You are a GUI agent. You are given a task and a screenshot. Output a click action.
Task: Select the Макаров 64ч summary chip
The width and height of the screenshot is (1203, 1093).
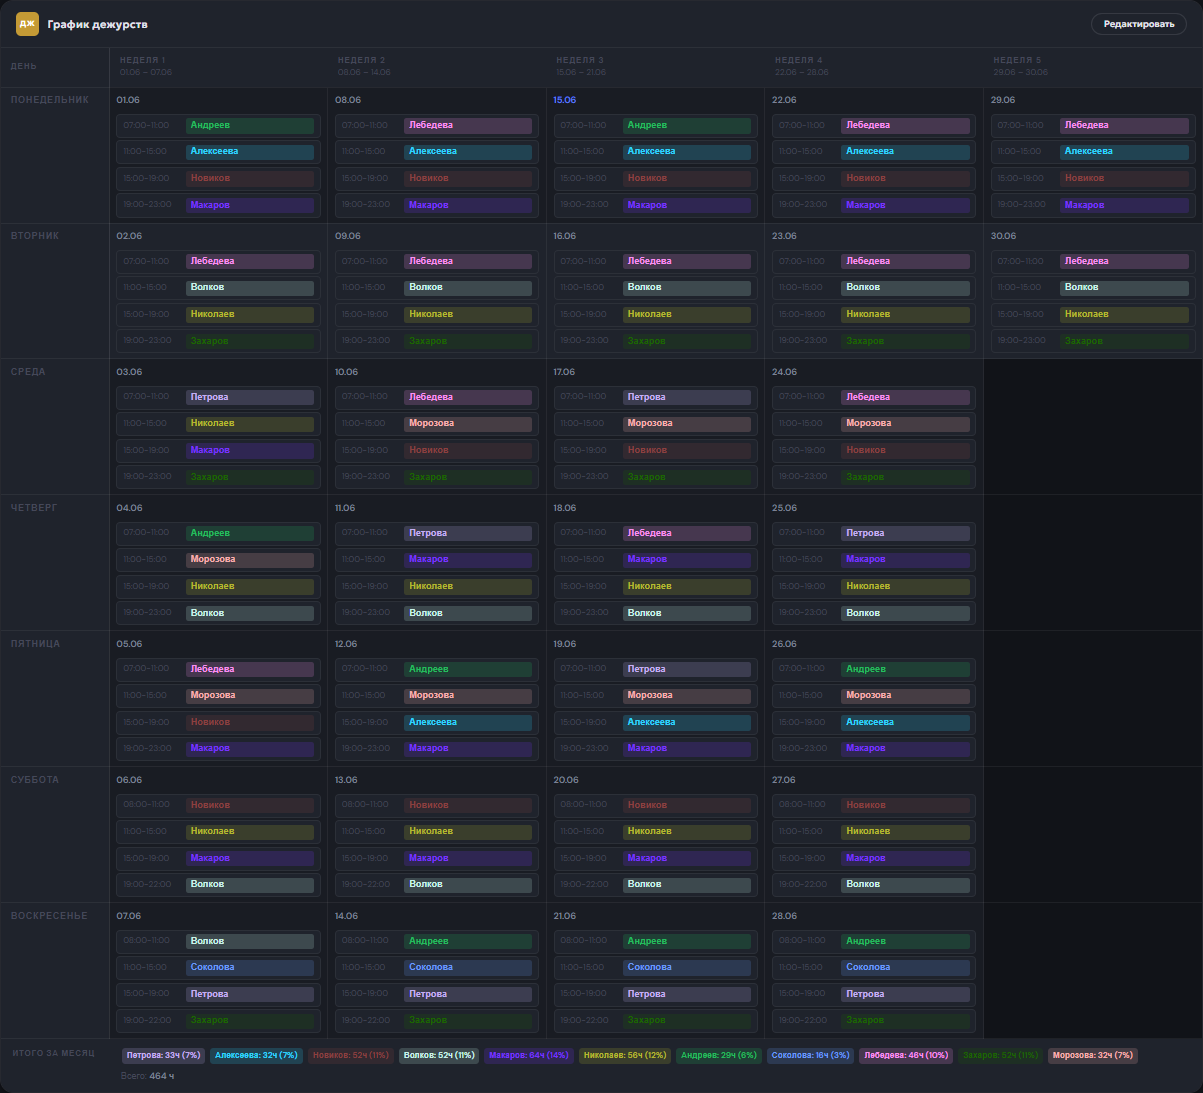tap(529, 1055)
